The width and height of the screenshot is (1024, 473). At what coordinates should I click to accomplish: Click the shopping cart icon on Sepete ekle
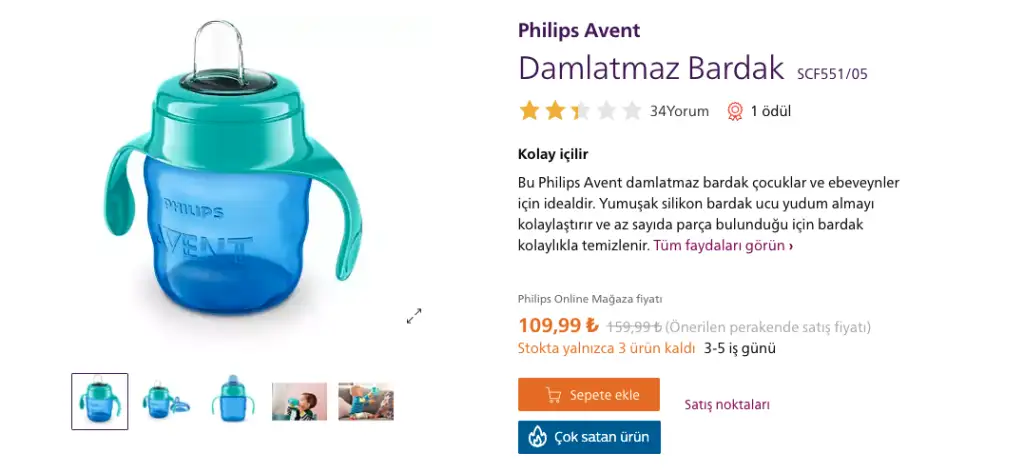[x=554, y=395]
